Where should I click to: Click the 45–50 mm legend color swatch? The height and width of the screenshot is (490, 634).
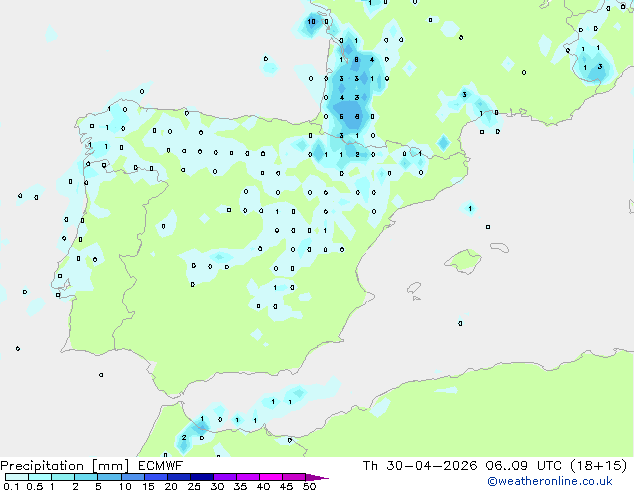[294, 477]
